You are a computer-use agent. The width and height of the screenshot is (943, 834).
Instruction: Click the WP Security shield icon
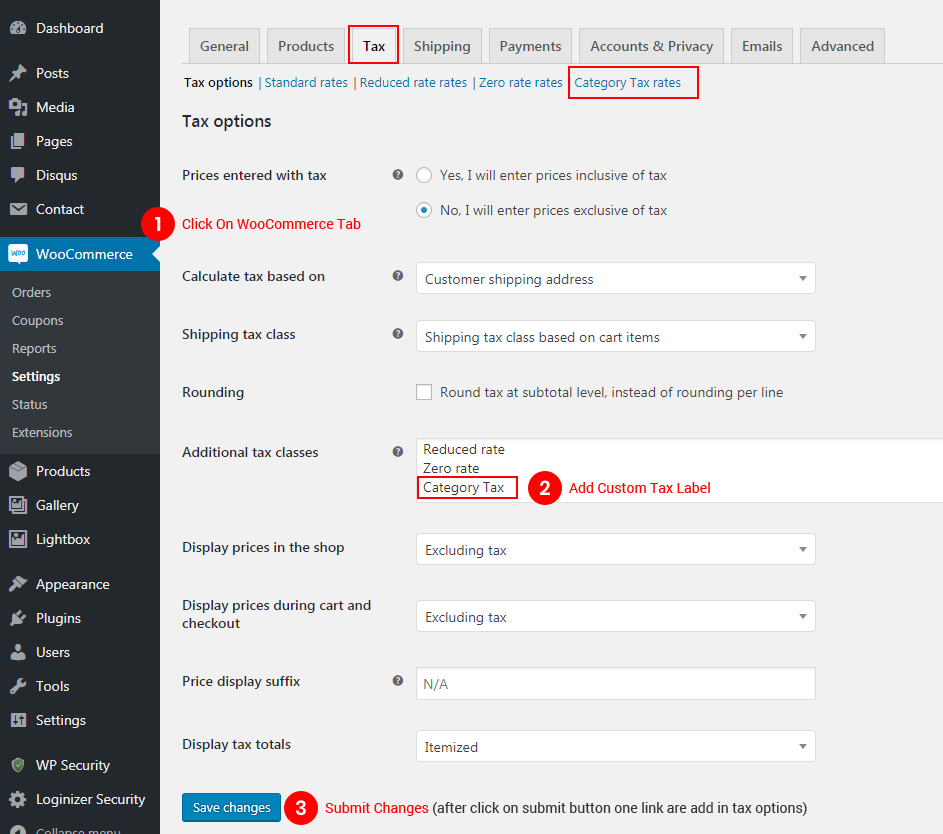[18, 765]
